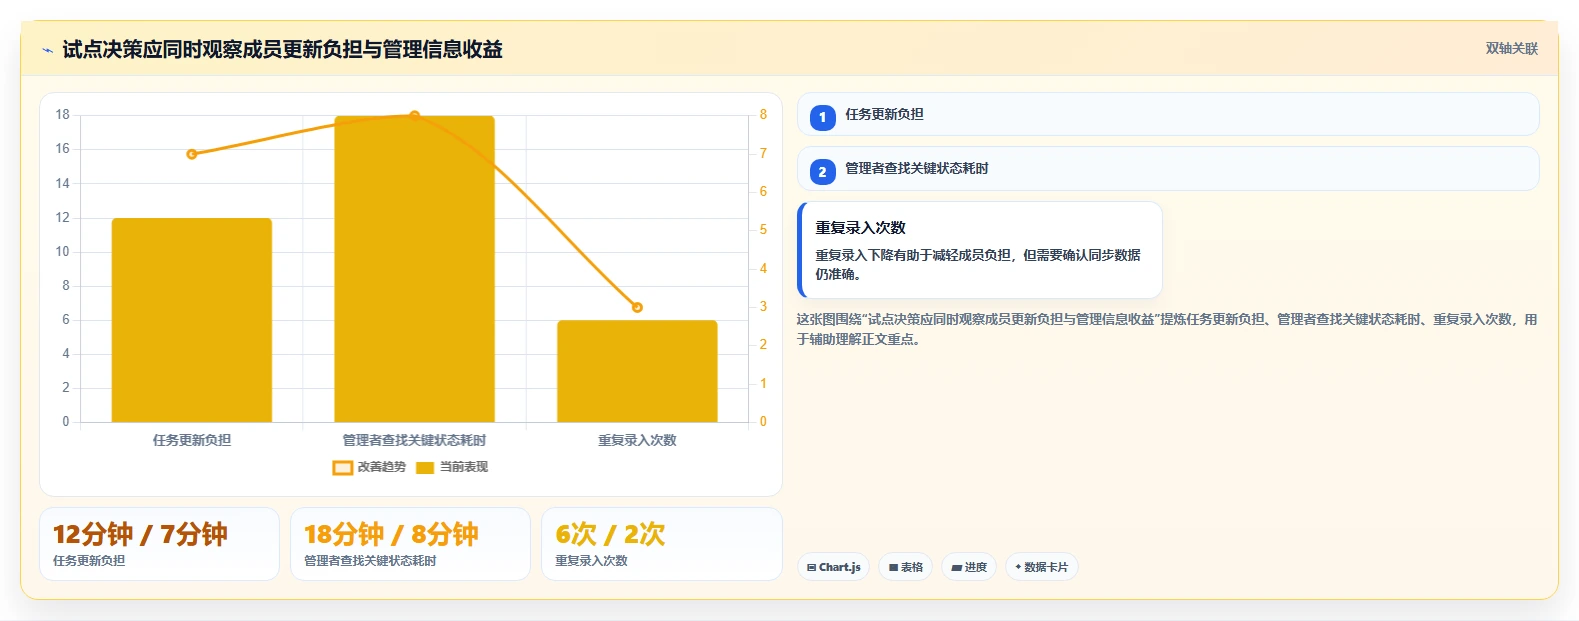Click trend line peak point at value 8
Viewport: 1579px width, 621px height.
click(x=414, y=116)
